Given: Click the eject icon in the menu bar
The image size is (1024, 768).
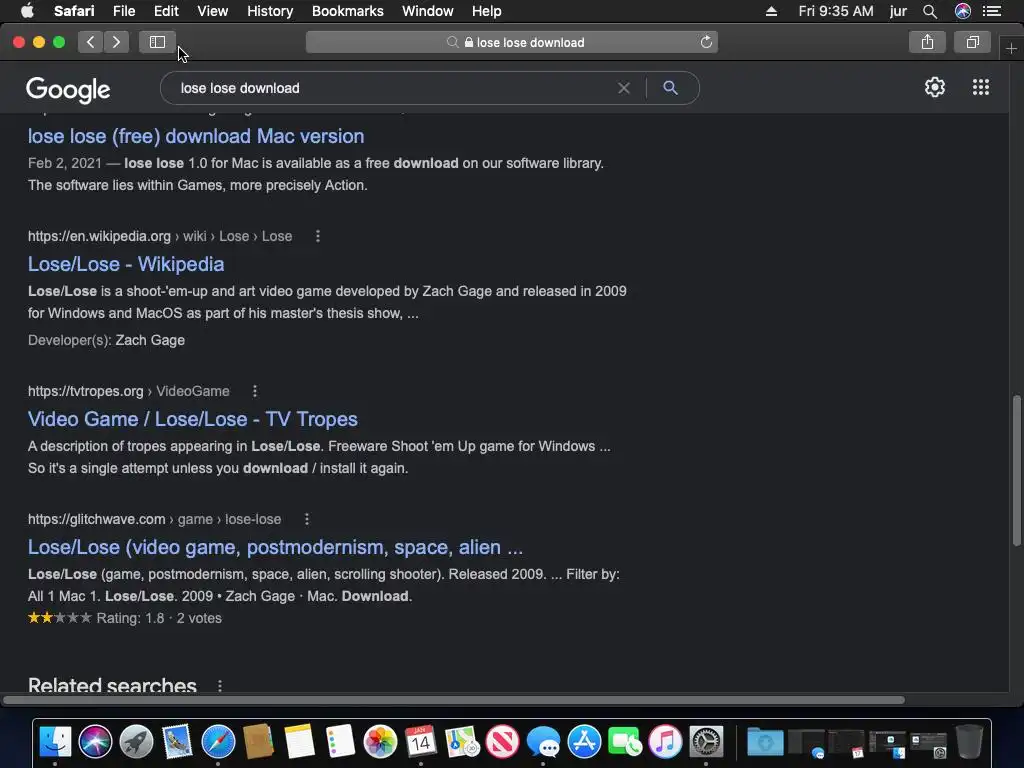Looking at the screenshot, I should pos(771,11).
